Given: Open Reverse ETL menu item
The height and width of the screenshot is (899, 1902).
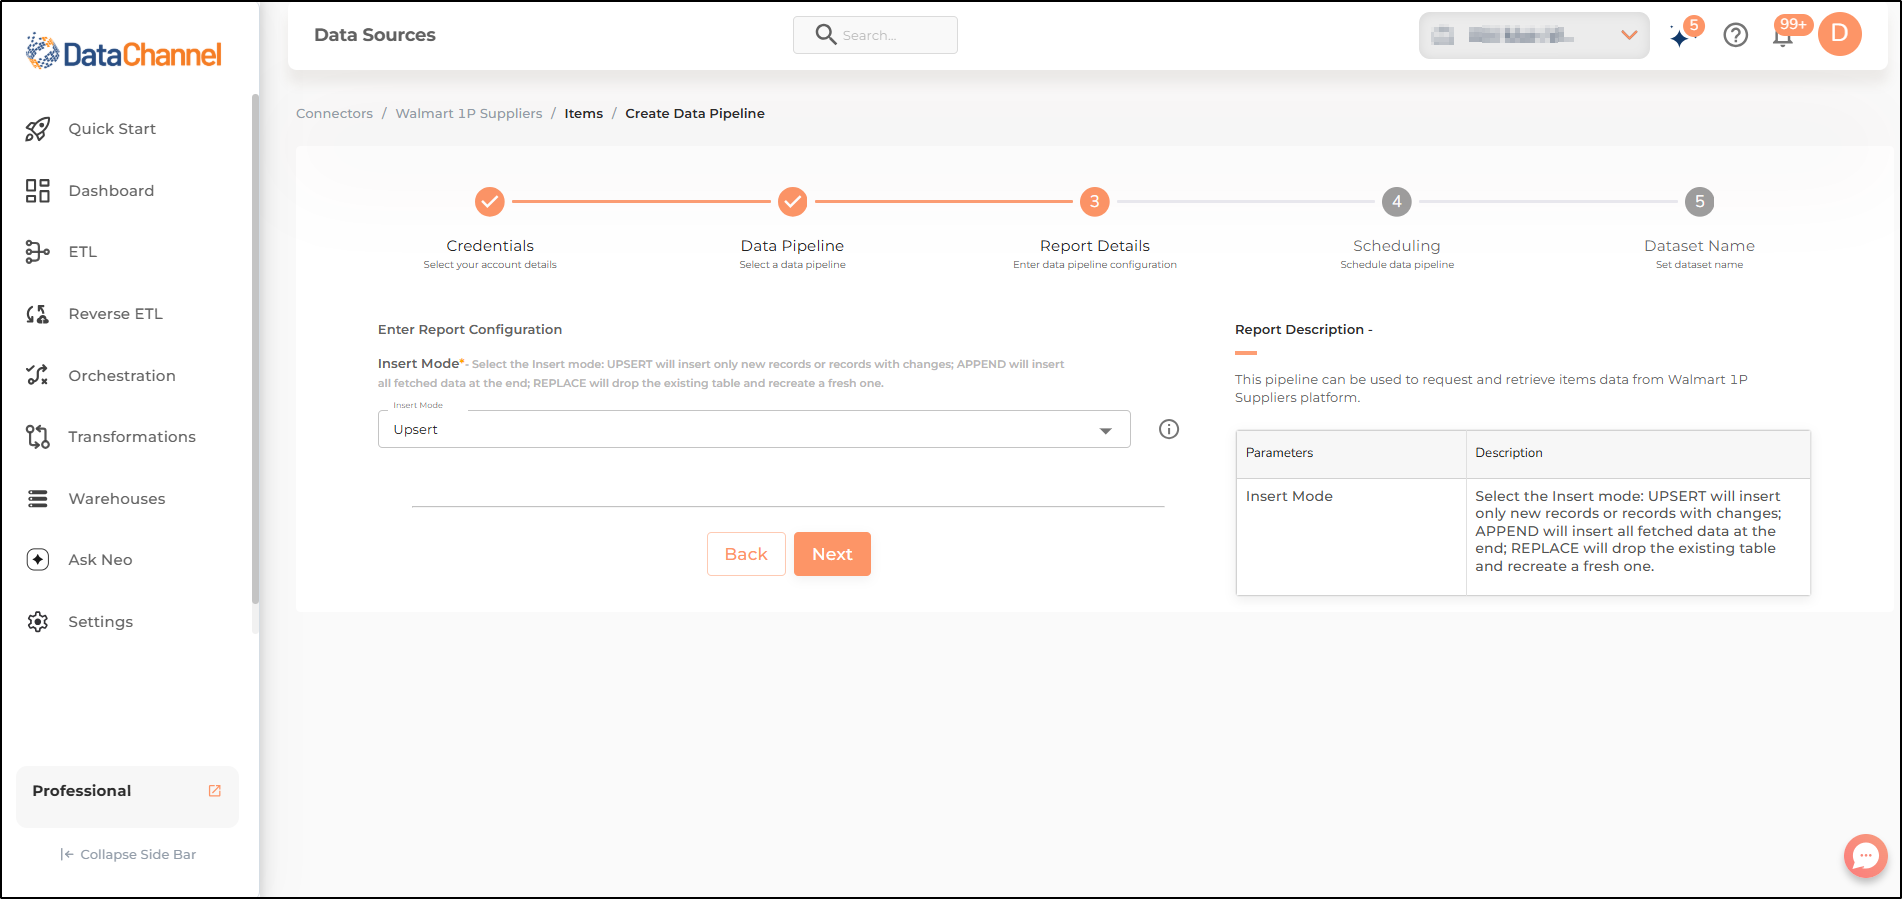Looking at the screenshot, I should coord(115,314).
